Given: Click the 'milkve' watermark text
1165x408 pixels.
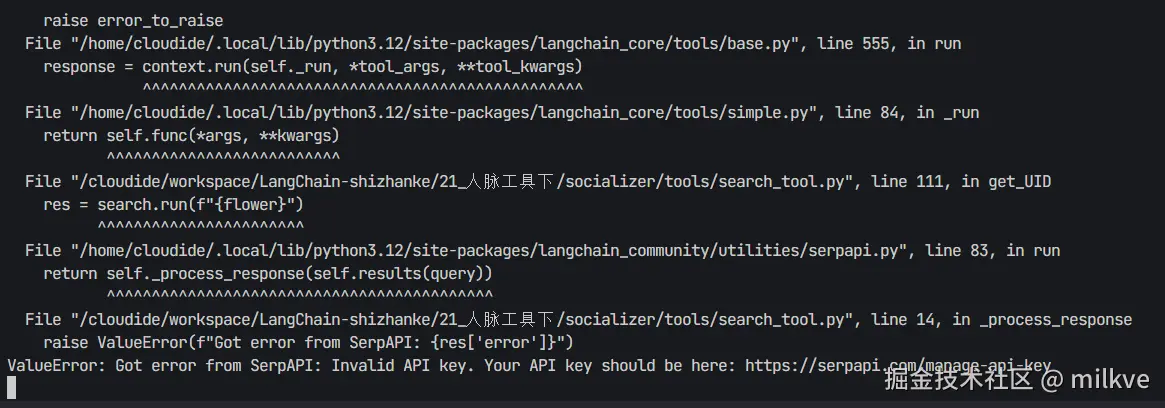Looking at the screenshot, I should coord(1109,380).
